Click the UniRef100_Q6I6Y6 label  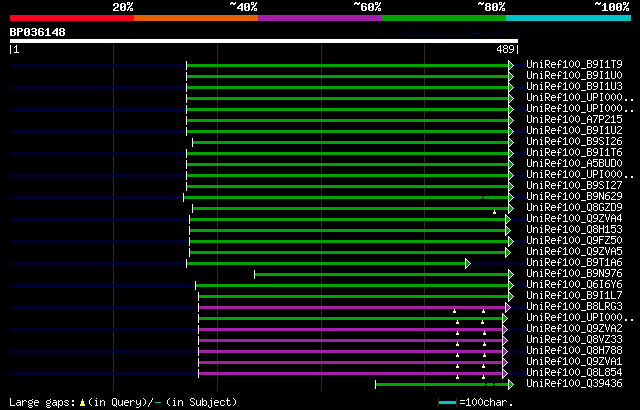tap(574, 285)
